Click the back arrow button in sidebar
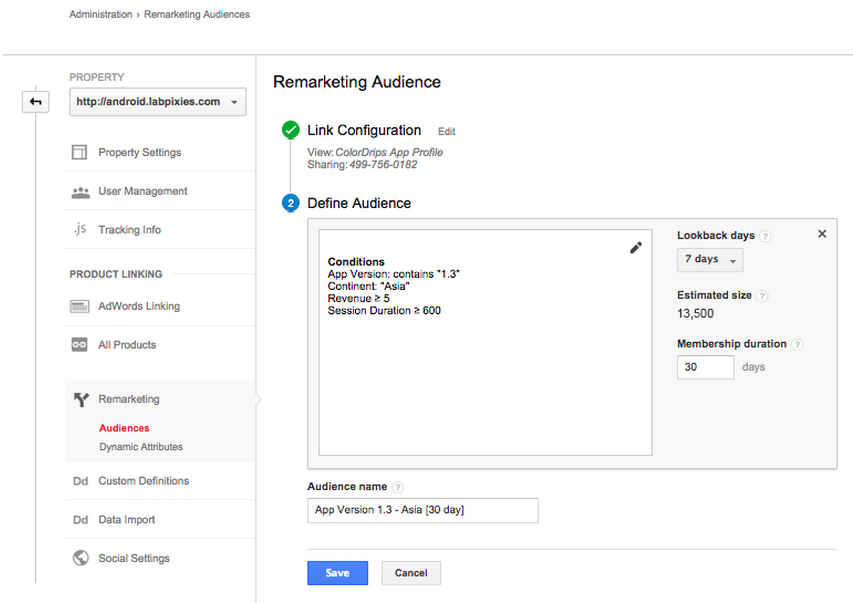Image resolution: width=853 pixels, height=603 pixels. (x=36, y=102)
